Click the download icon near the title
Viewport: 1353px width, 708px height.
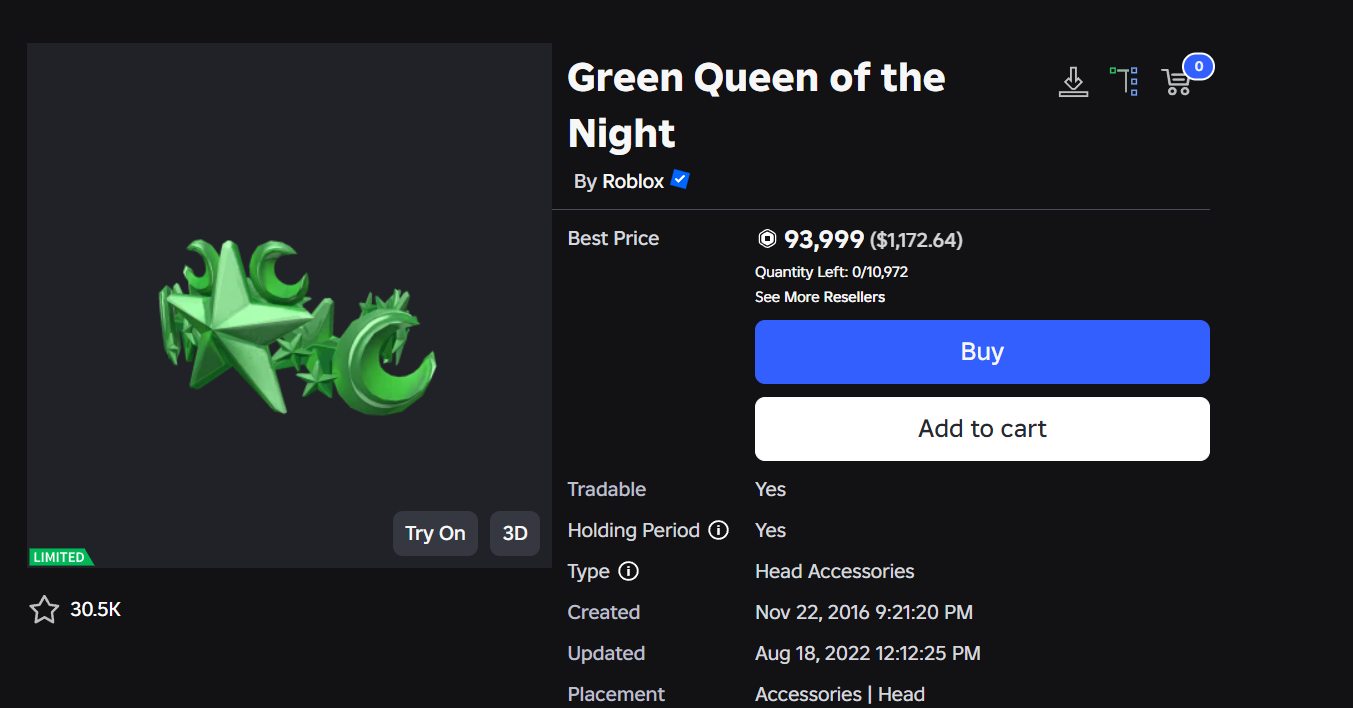coord(1073,82)
